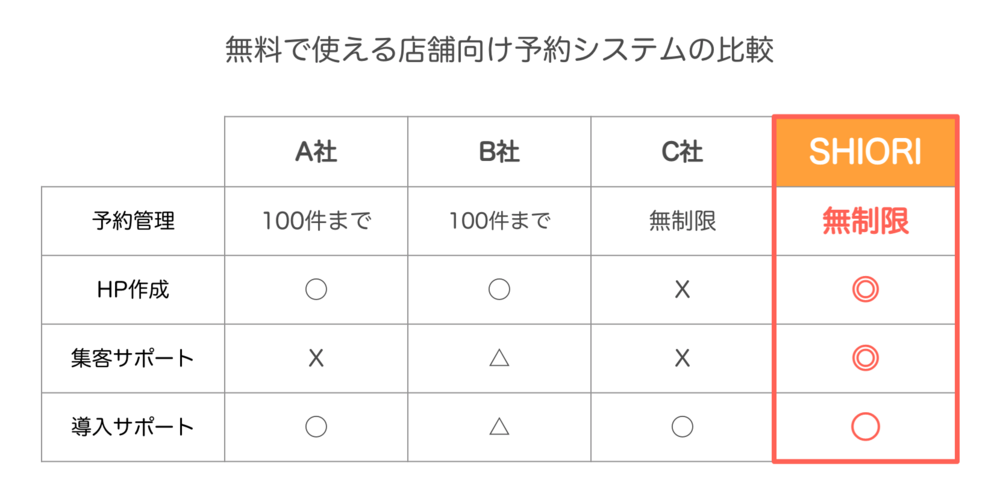Image resolution: width=1000 pixels, height=490 pixels.
Task: Click the title 無料で使える店舗向け予約システムの比較
Action: pyautogui.click(x=500, y=50)
